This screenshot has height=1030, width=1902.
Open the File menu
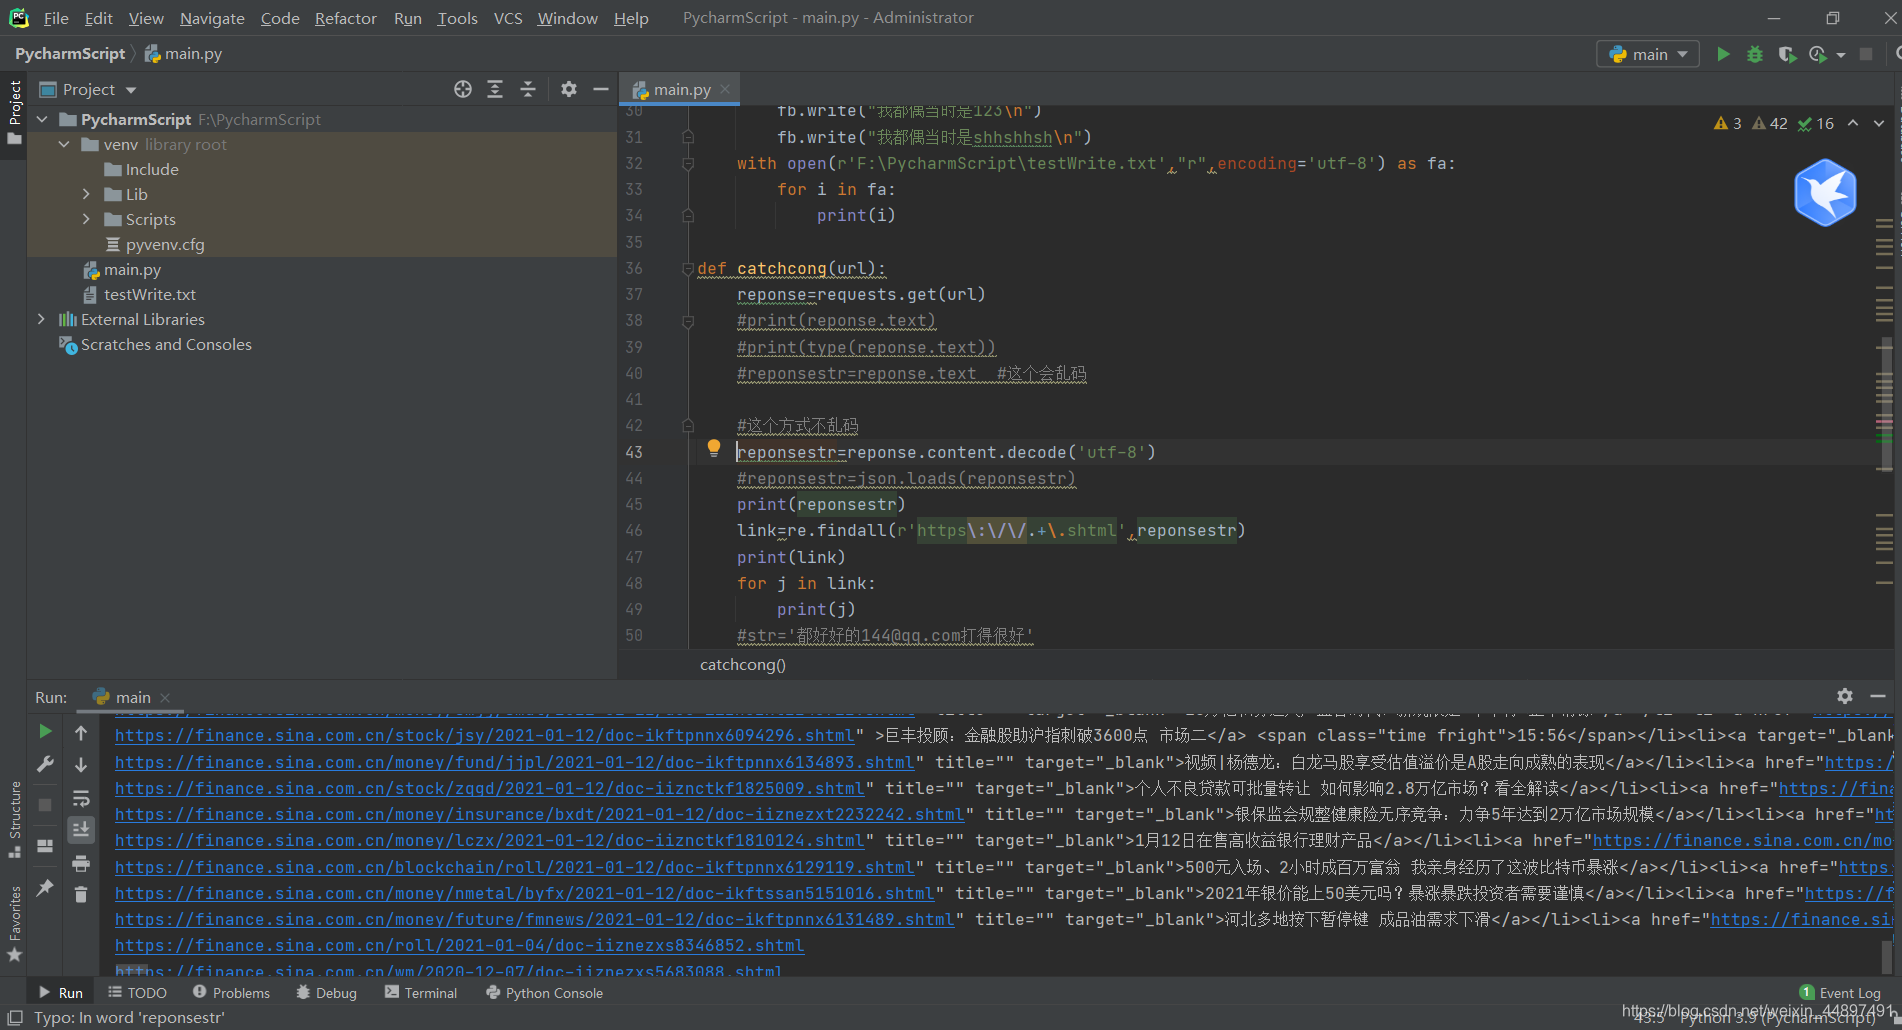pyautogui.click(x=56, y=18)
